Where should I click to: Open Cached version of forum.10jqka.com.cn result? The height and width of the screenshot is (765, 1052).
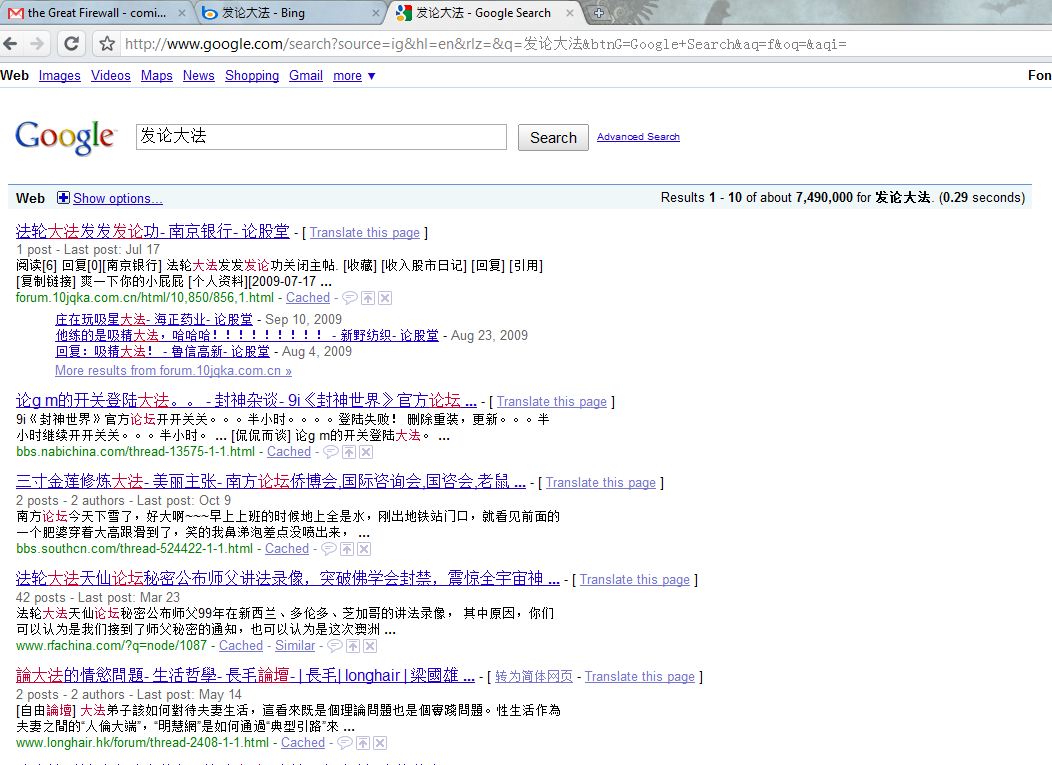[x=308, y=298]
